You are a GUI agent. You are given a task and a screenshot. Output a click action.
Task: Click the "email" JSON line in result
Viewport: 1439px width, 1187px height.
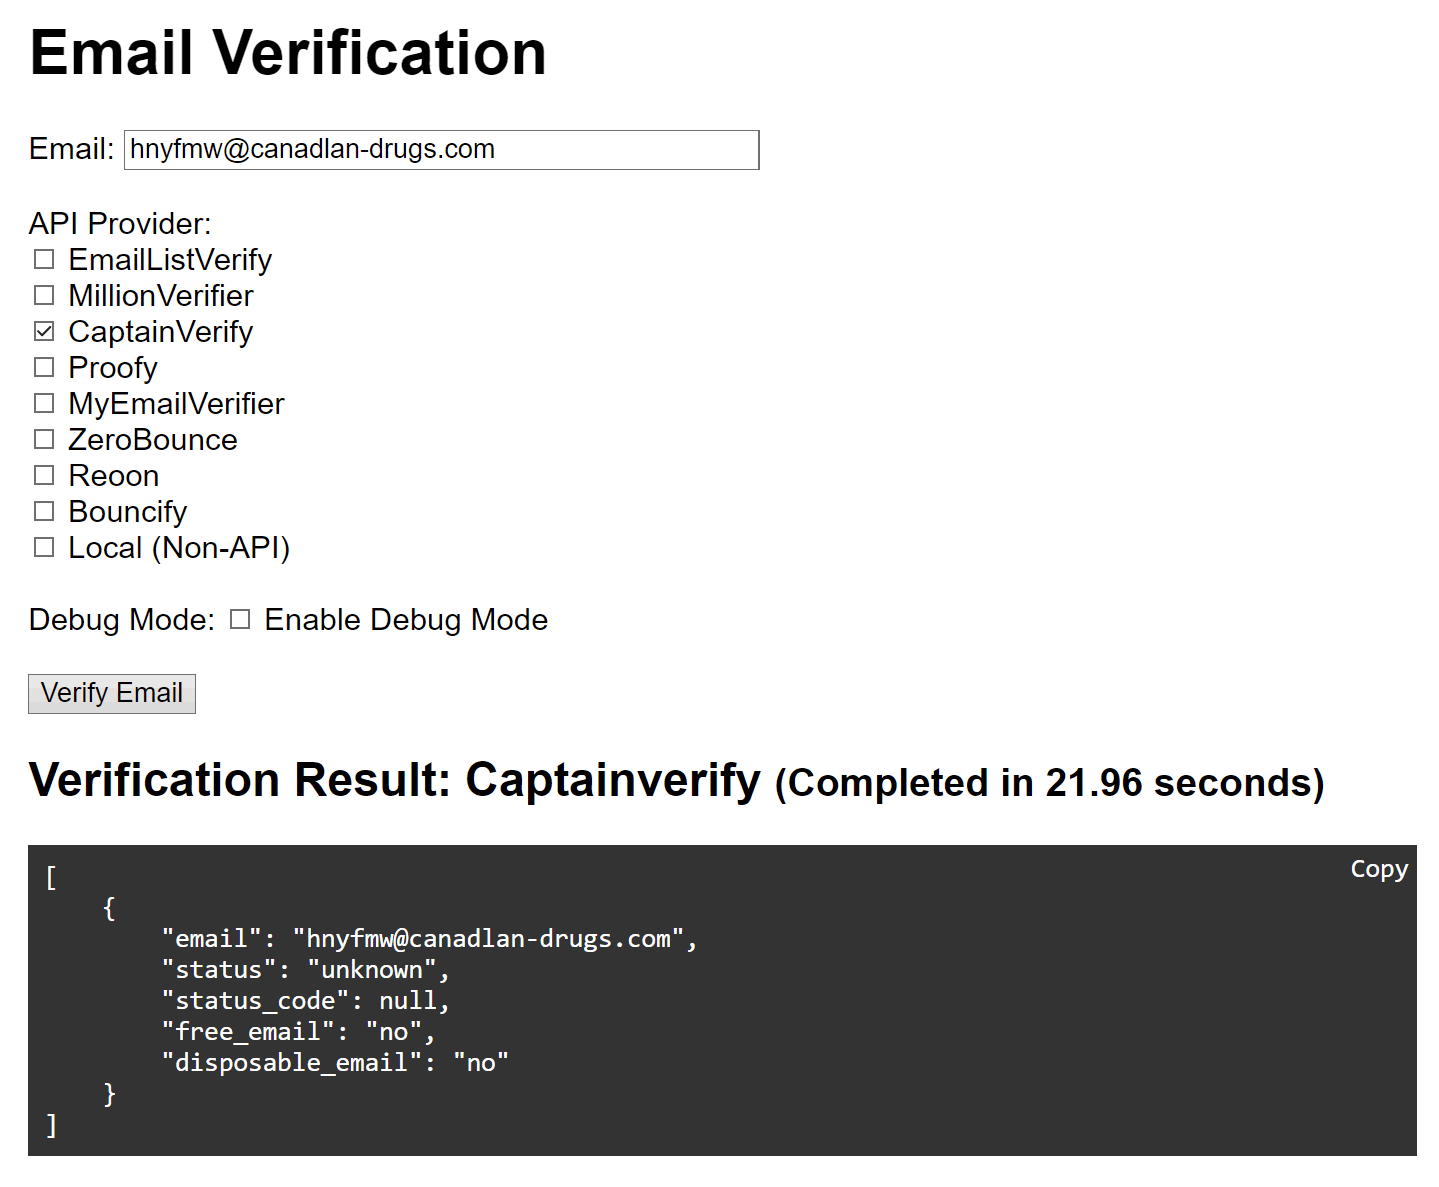tap(429, 939)
